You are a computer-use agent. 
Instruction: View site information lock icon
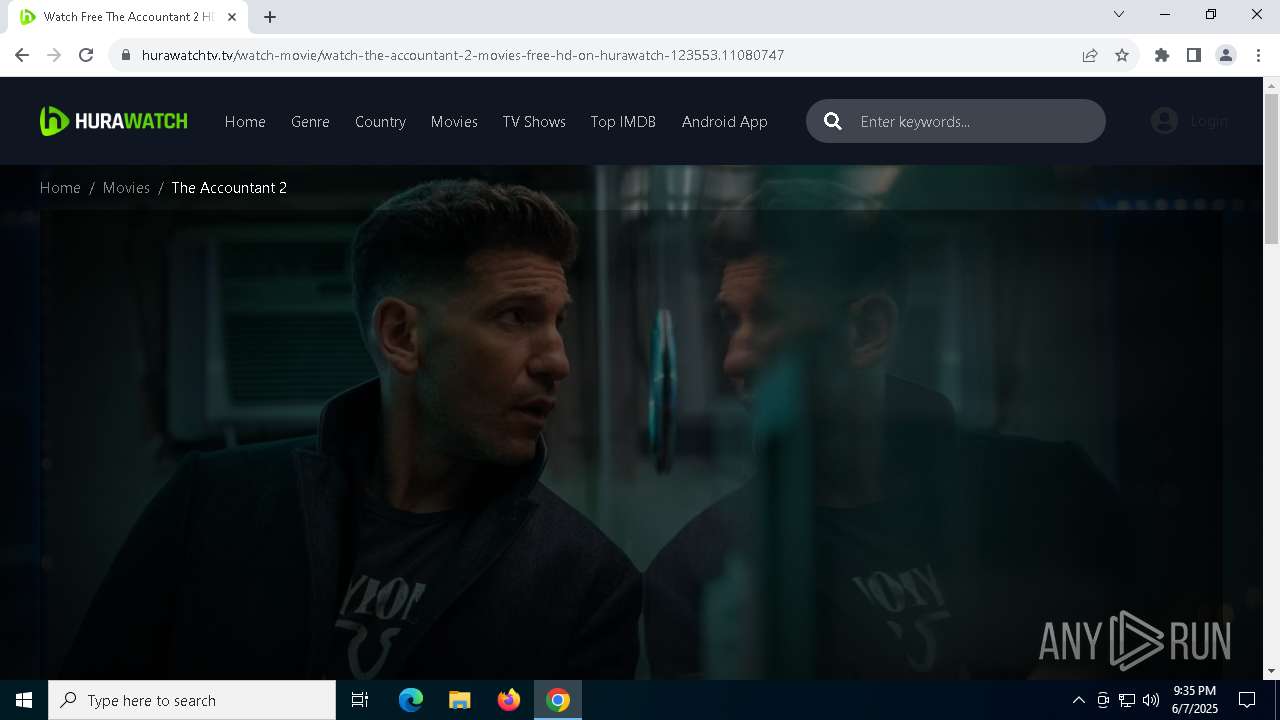click(126, 55)
